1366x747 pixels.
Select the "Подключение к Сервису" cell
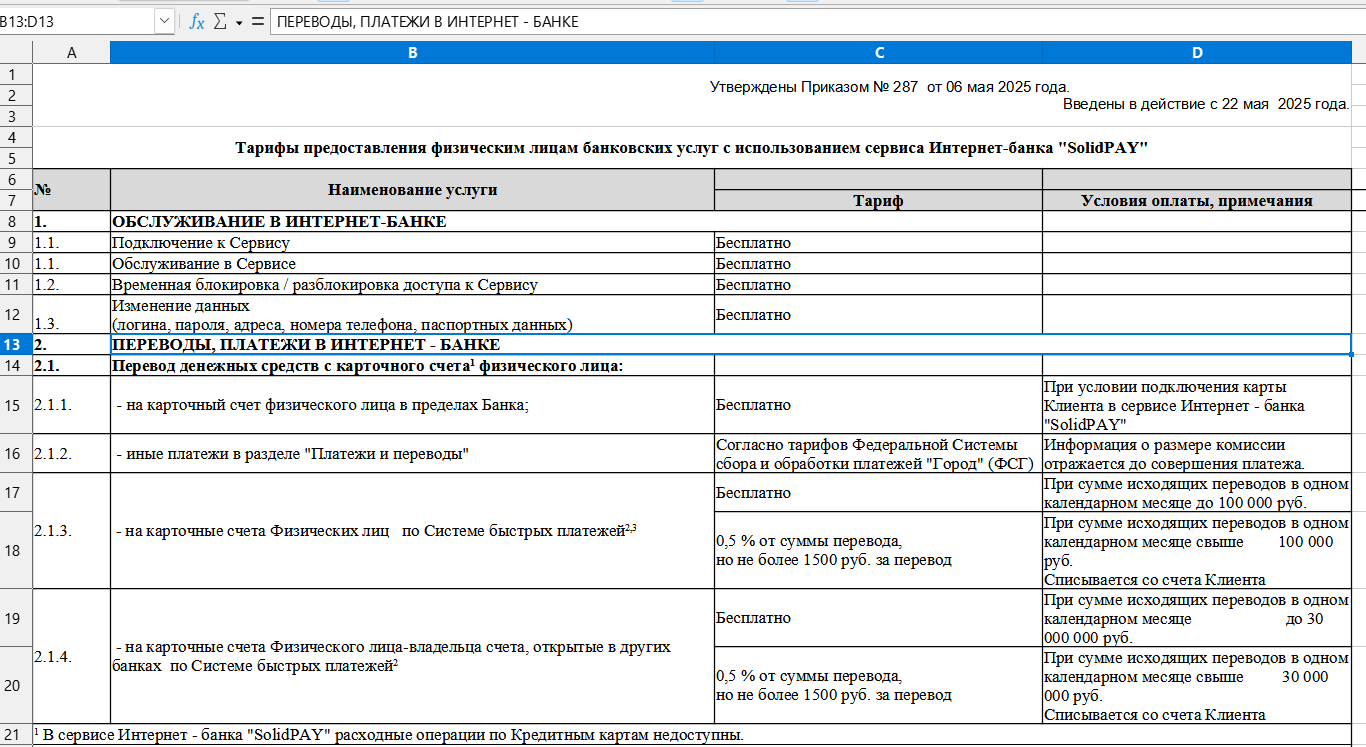tap(412, 242)
